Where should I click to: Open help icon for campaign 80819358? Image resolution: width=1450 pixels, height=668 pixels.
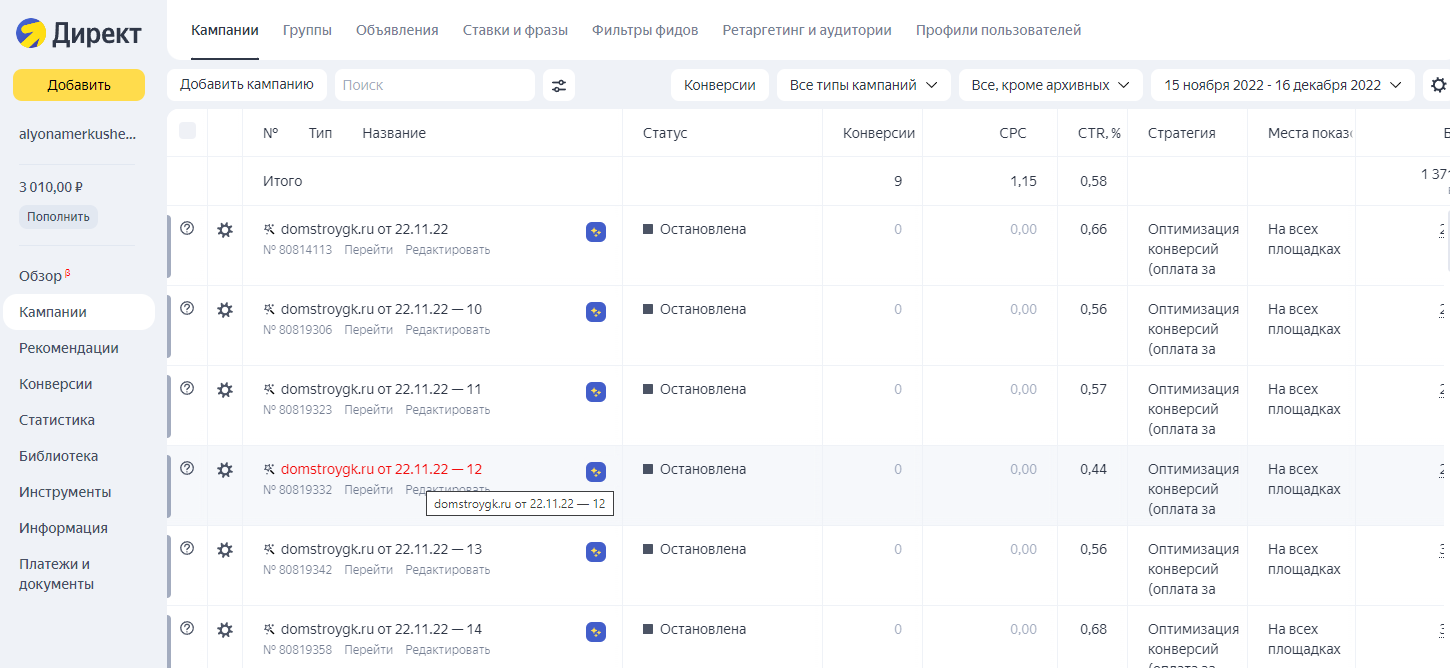tap(187, 628)
